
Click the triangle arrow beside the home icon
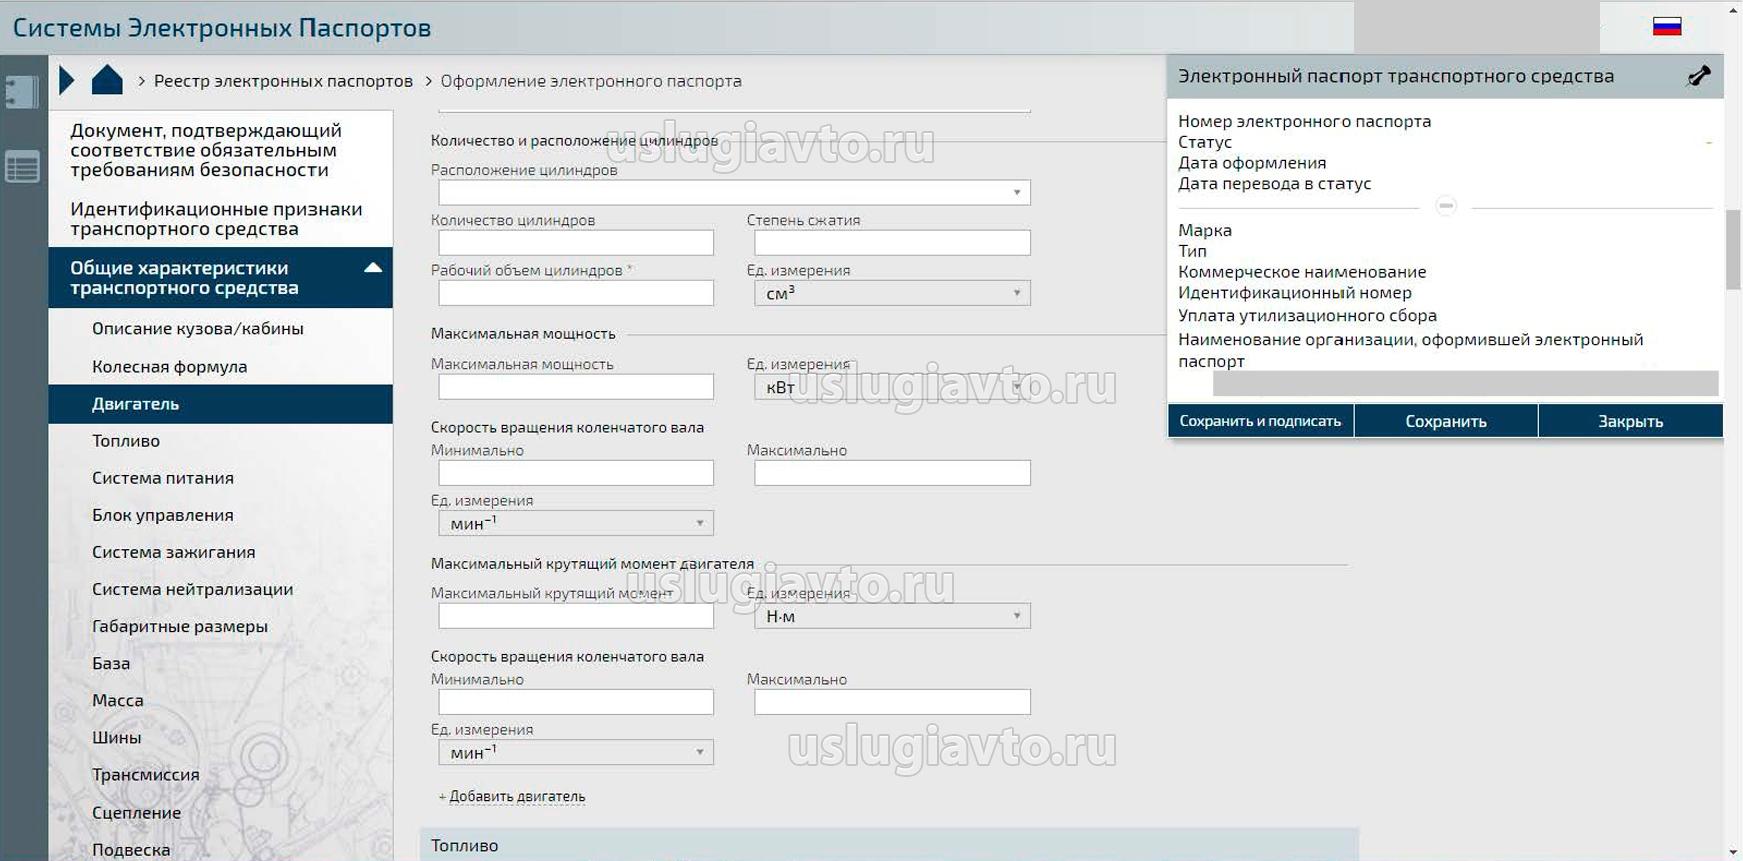67,80
